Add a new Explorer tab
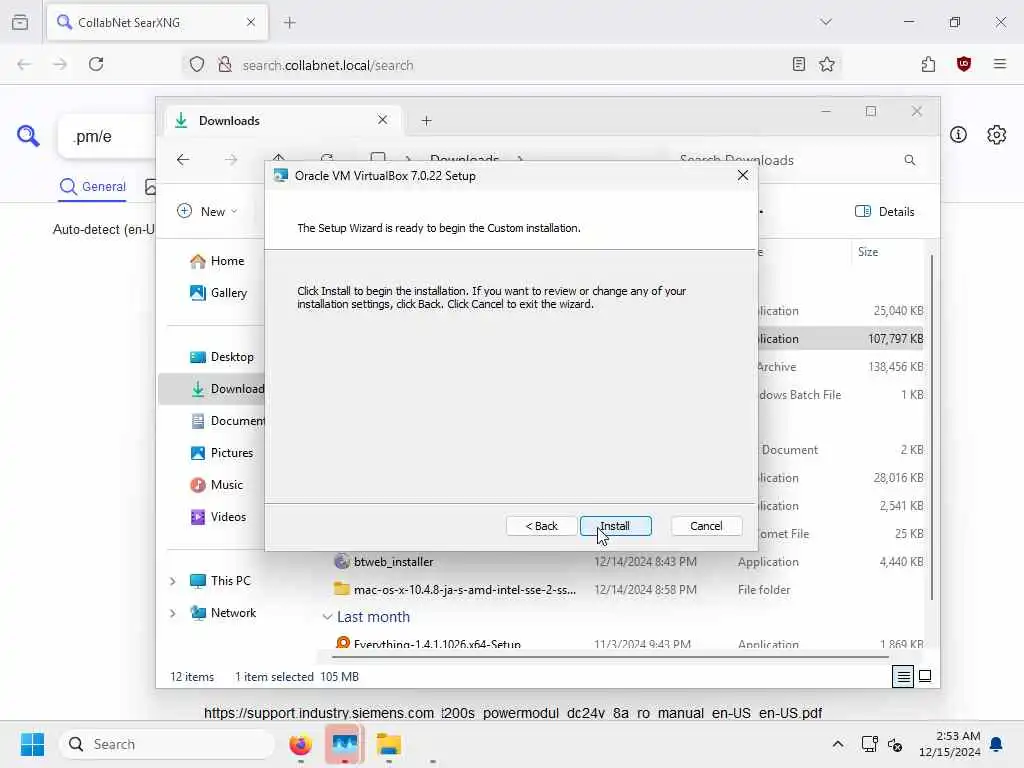The width and height of the screenshot is (1024, 768). tap(426, 121)
